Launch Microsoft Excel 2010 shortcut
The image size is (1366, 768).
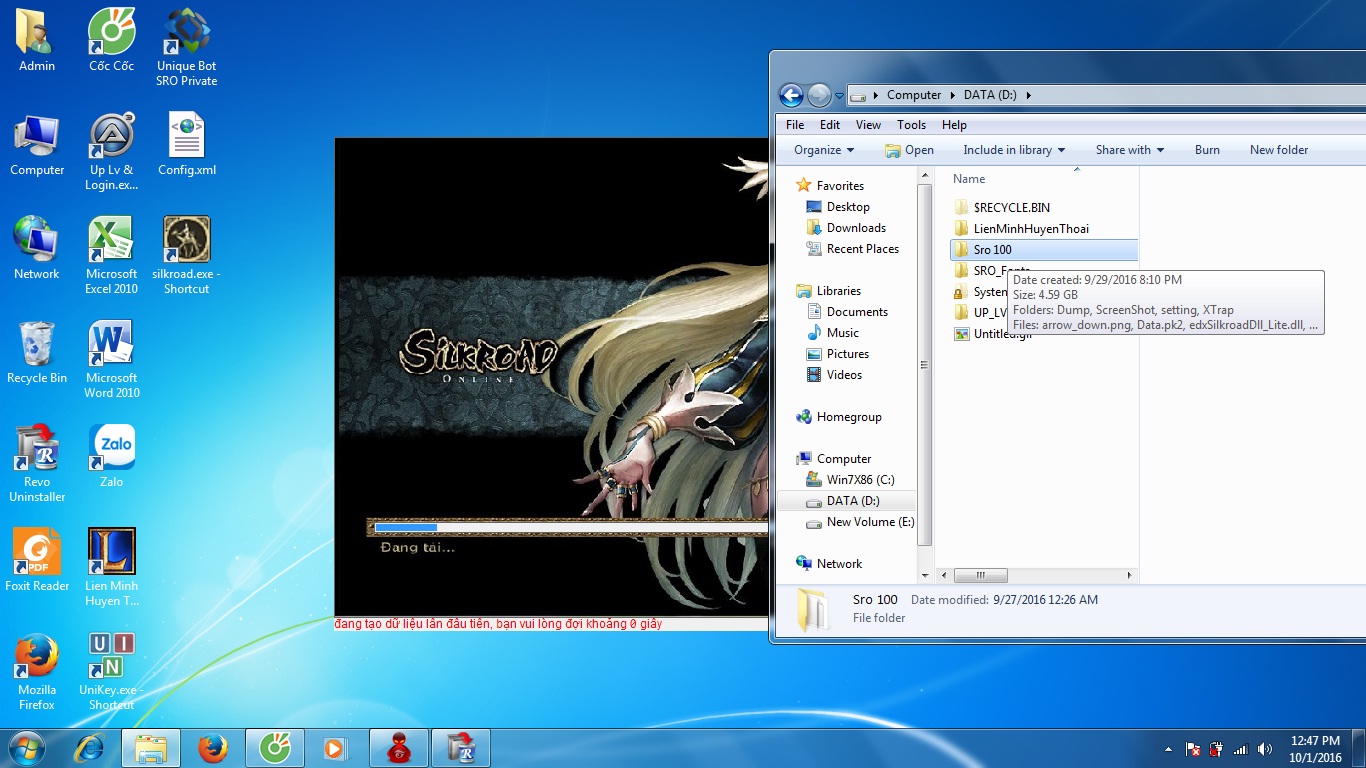[x=111, y=256]
